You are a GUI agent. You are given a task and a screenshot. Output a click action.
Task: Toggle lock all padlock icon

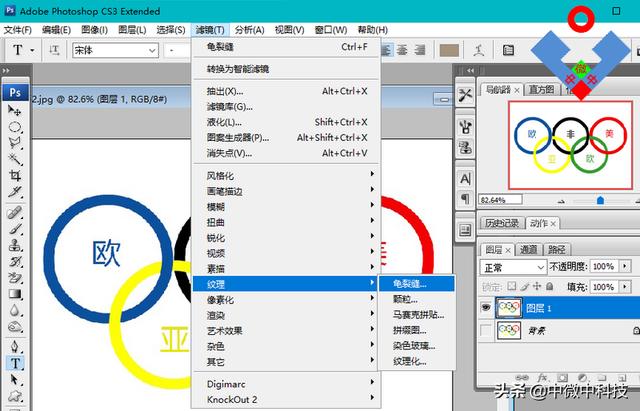pos(549,286)
